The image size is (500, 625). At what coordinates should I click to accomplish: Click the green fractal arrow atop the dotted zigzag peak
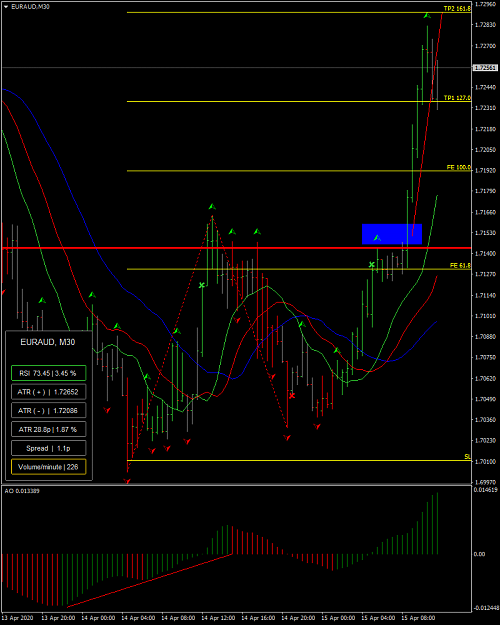click(x=212, y=206)
